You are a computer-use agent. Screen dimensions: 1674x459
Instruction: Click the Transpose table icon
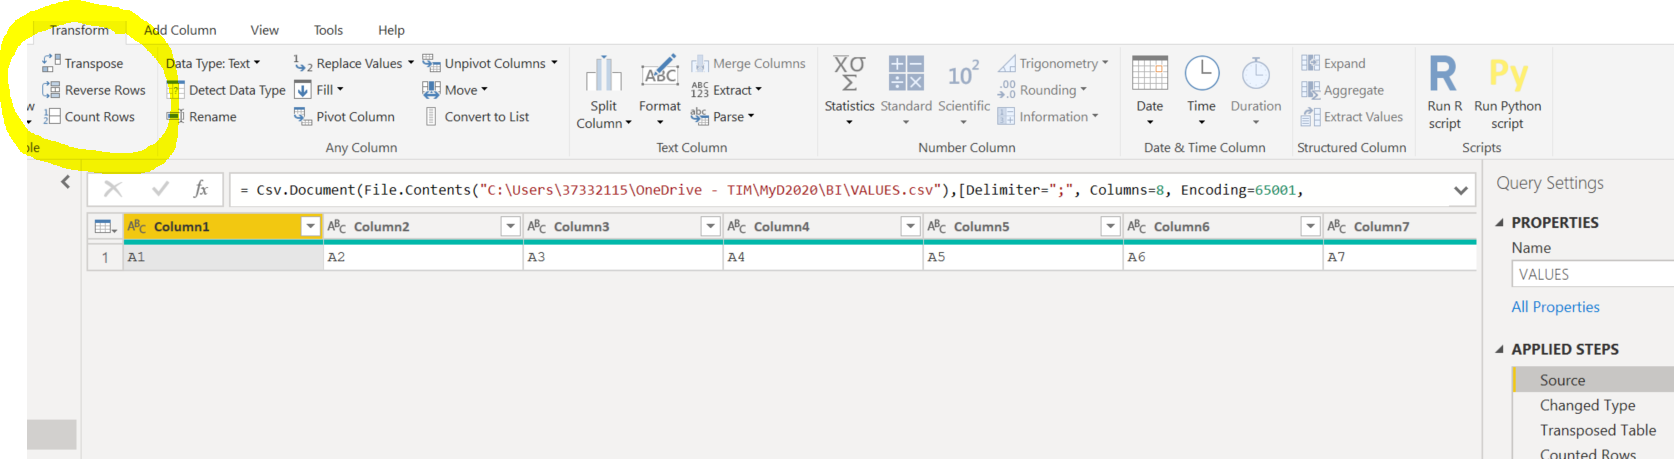[x=51, y=63]
